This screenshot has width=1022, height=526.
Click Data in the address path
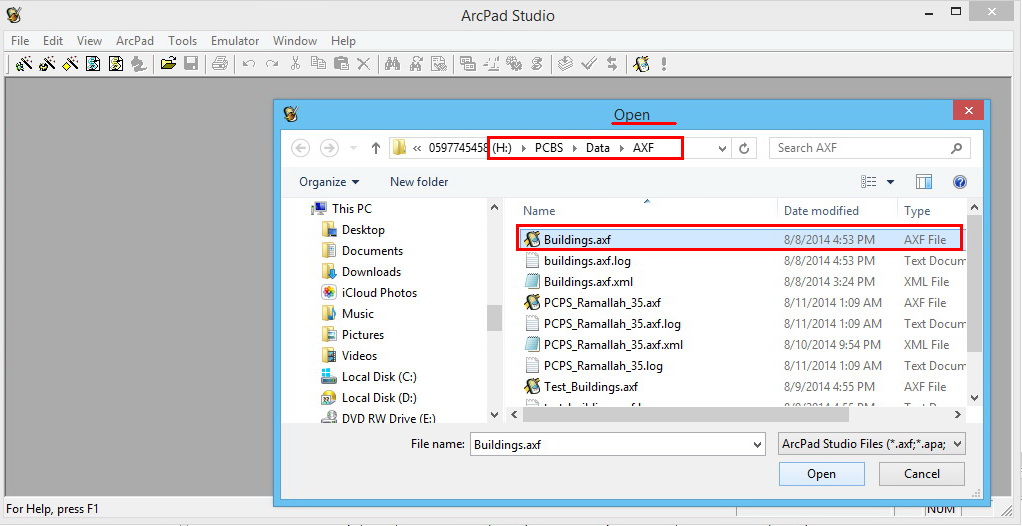click(598, 148)
